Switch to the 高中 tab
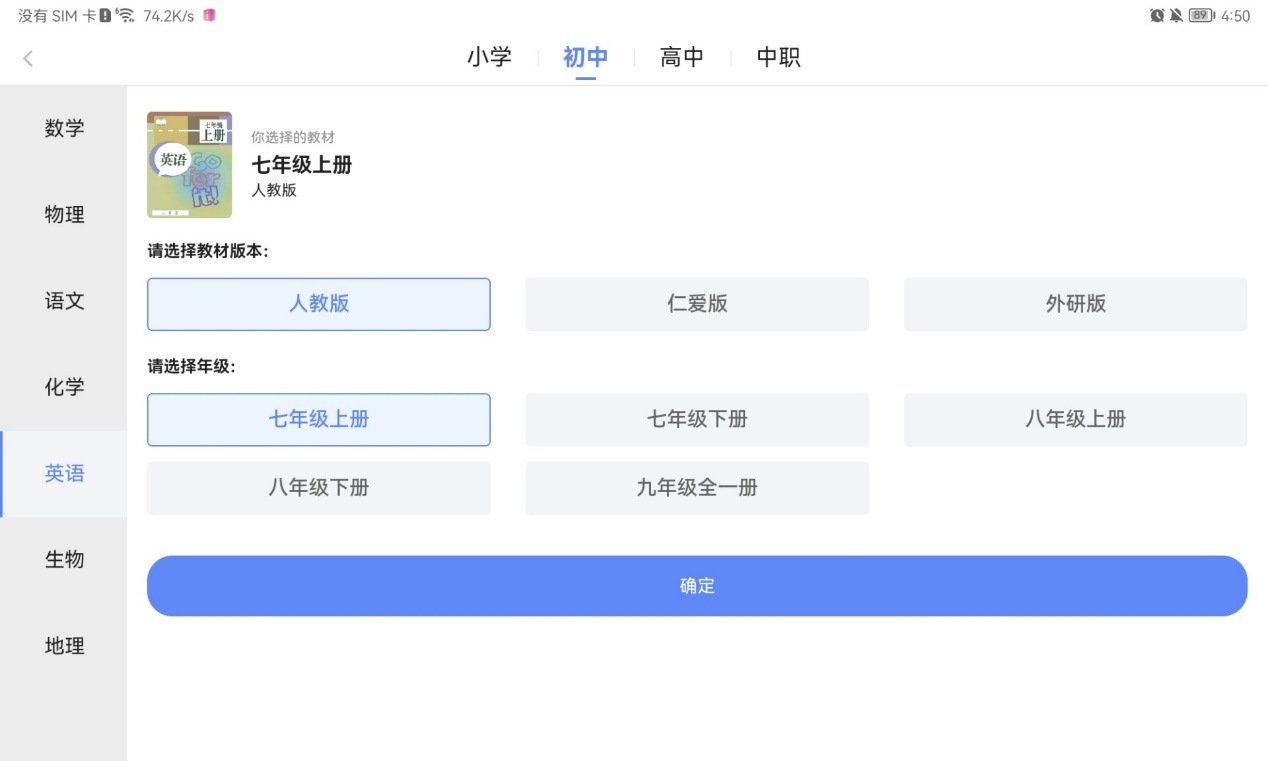Screen dimensions: 1268x761 pyautogui.click(x=681, y=57)
